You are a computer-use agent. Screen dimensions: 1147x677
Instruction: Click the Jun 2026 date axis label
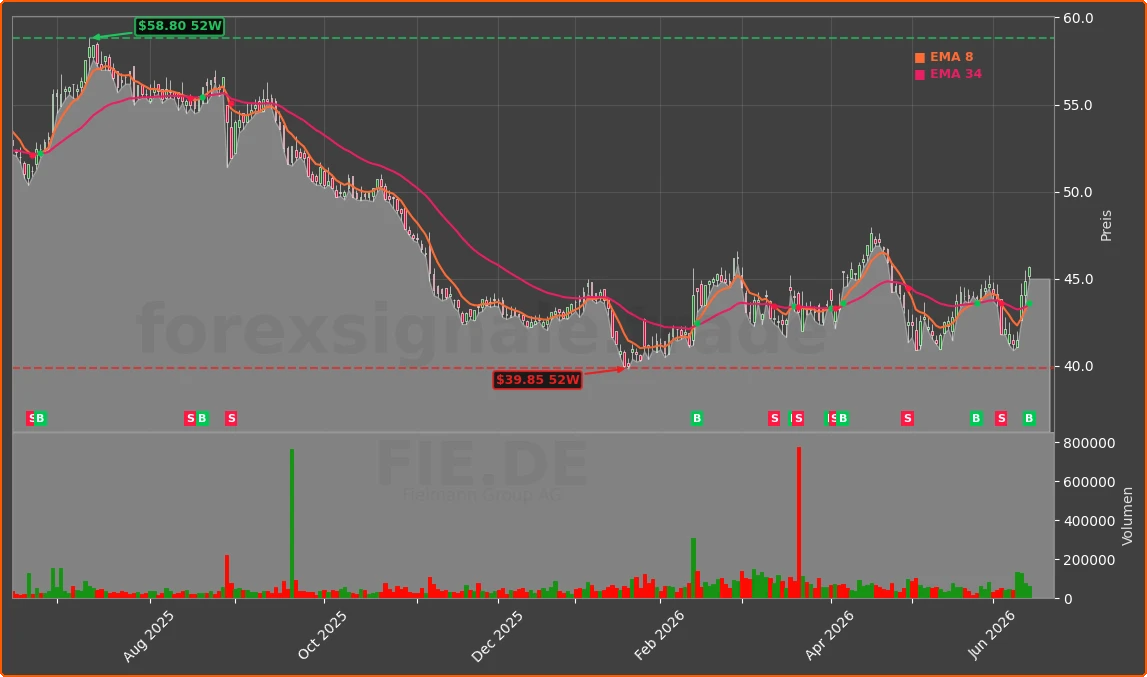pos(992,635)
